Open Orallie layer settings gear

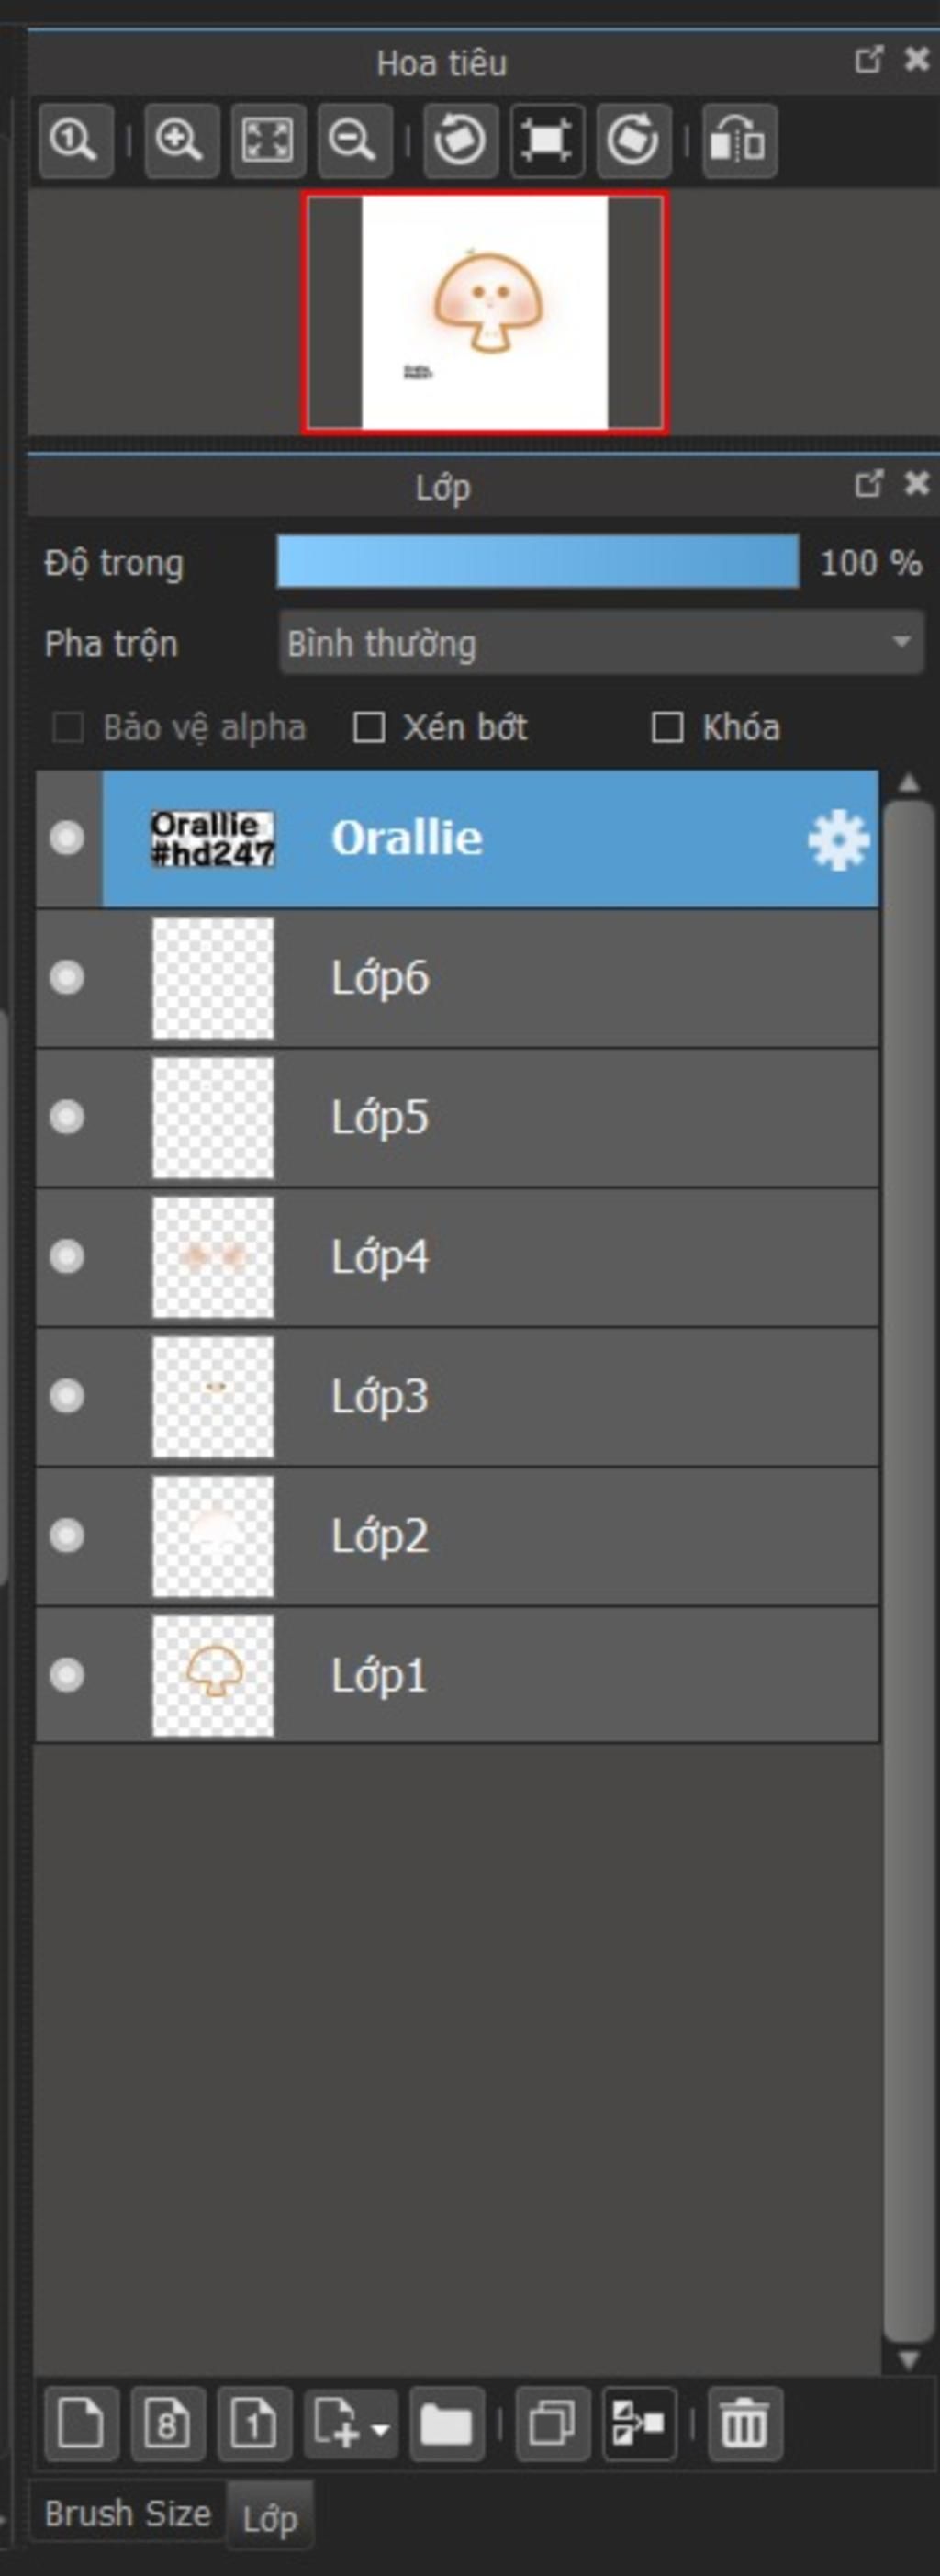tap(838, 839)
